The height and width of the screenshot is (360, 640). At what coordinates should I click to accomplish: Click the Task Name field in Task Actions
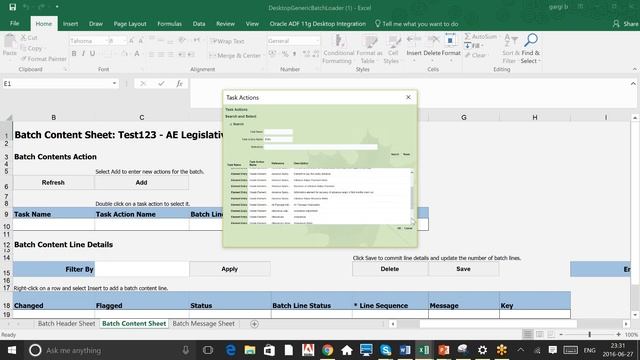tap(278, 132)
